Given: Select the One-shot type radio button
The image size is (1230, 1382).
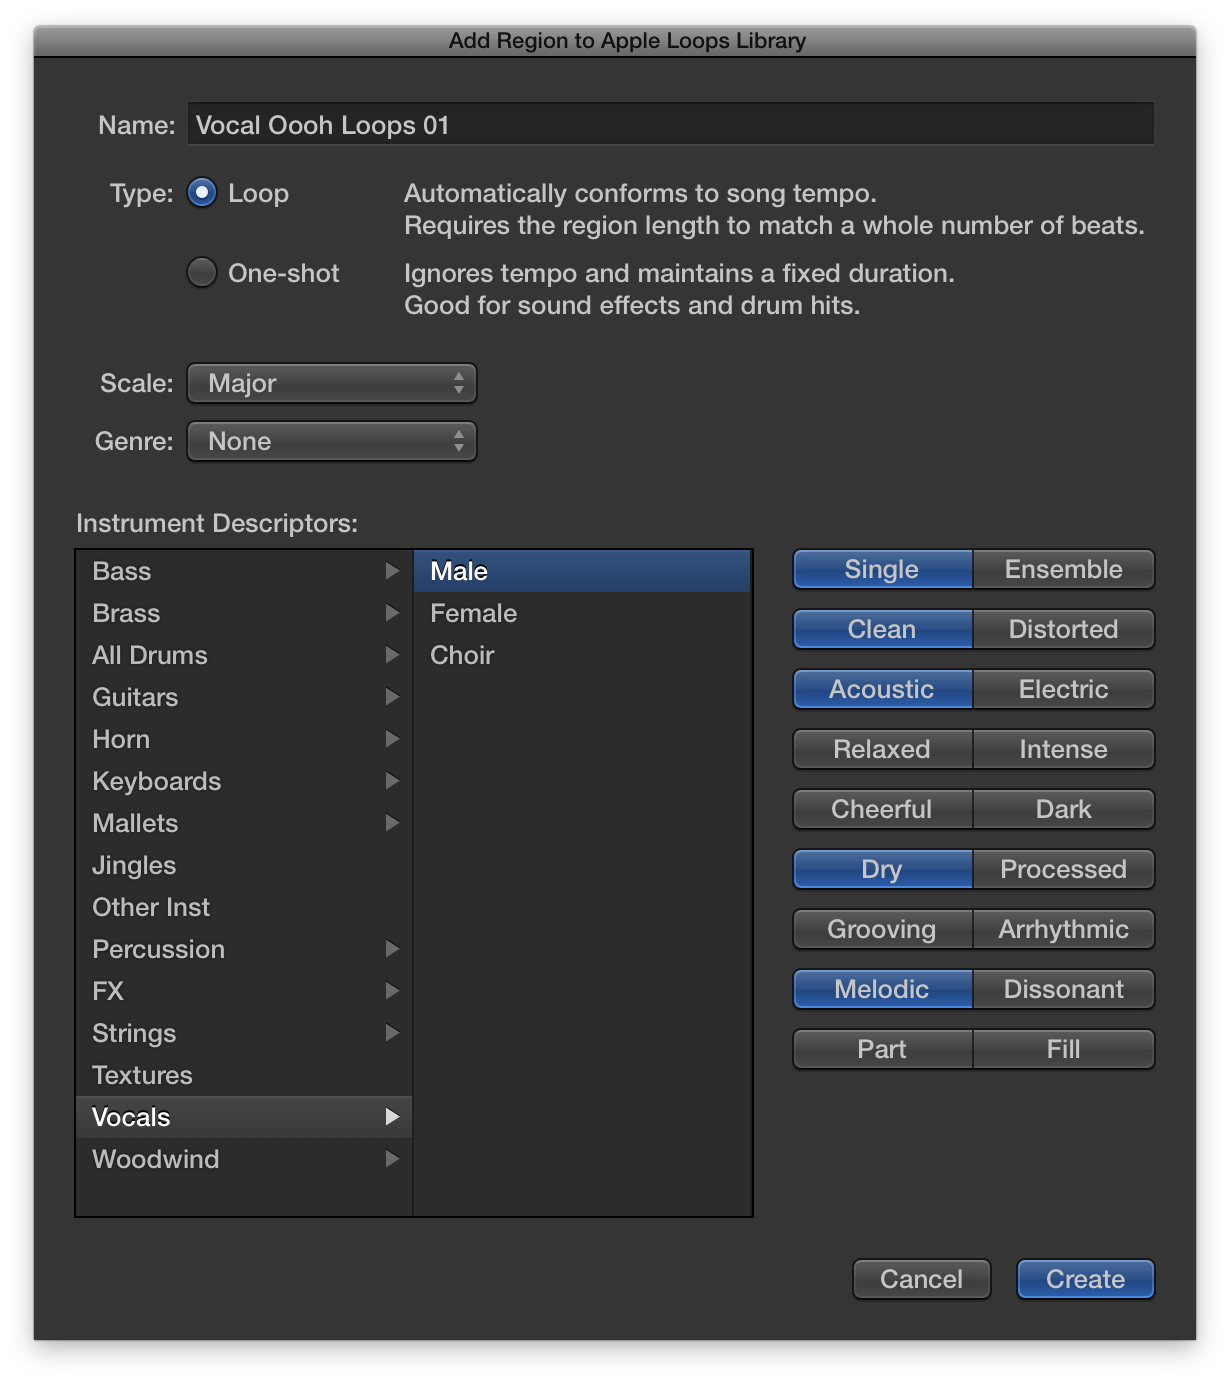Looking at the screenshot, I should [201, 272].
